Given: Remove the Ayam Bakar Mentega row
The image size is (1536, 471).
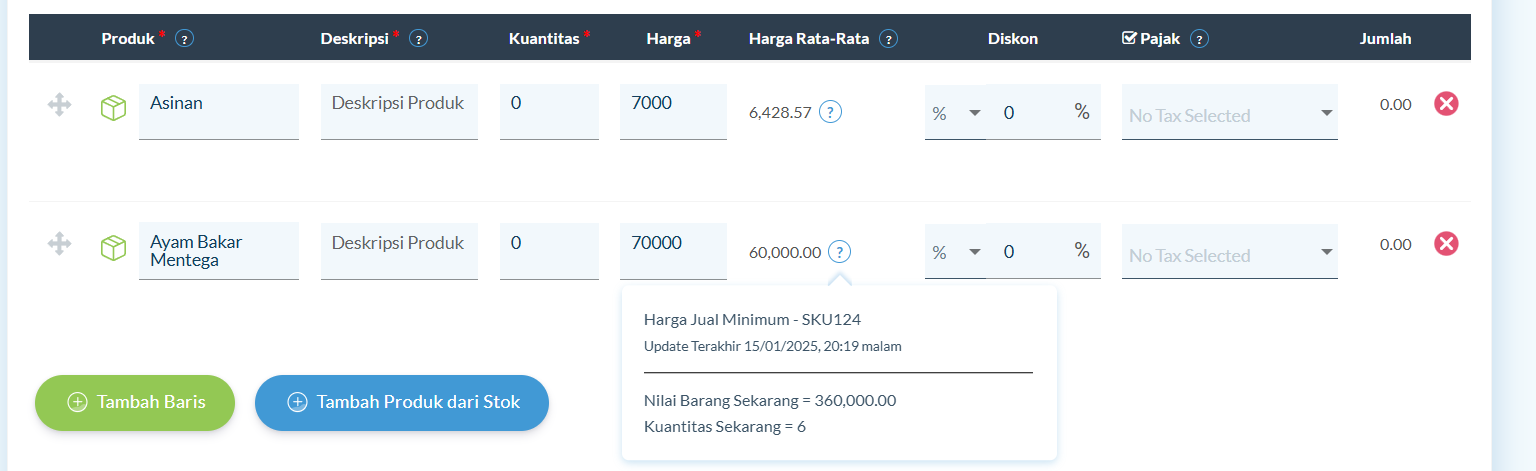Looking at the screenshot, I should [1446, 243].
